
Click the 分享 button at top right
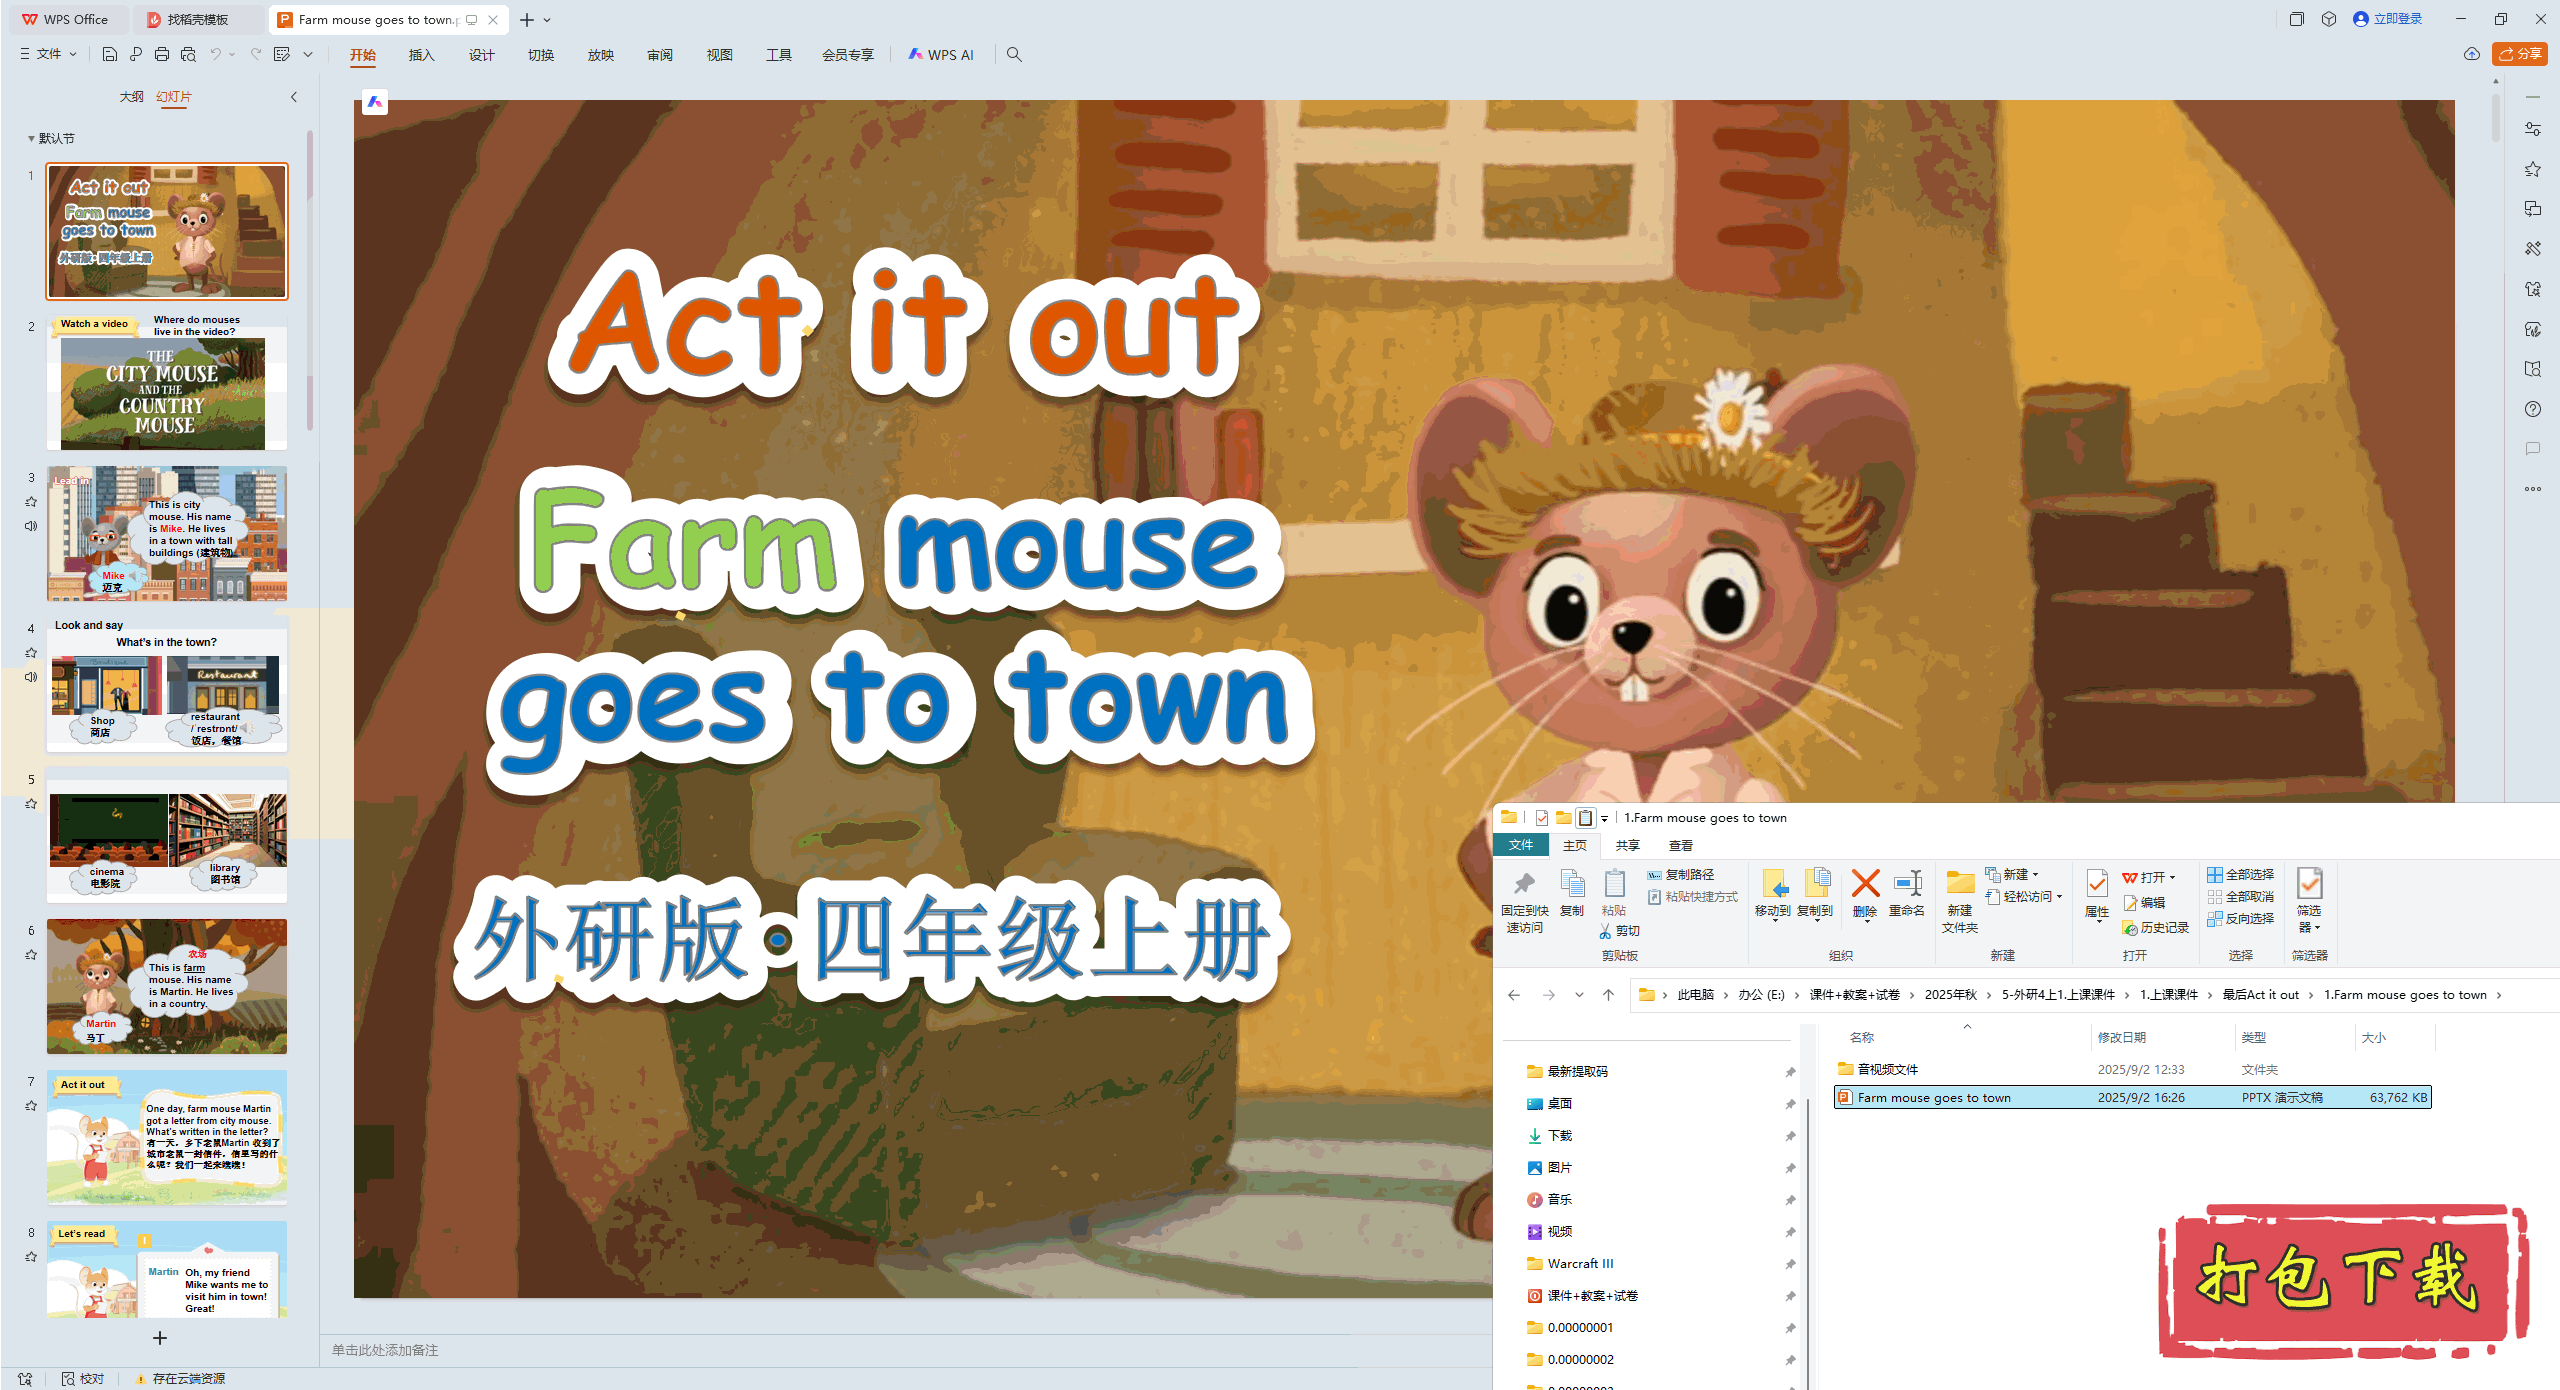pos(2520,54)
